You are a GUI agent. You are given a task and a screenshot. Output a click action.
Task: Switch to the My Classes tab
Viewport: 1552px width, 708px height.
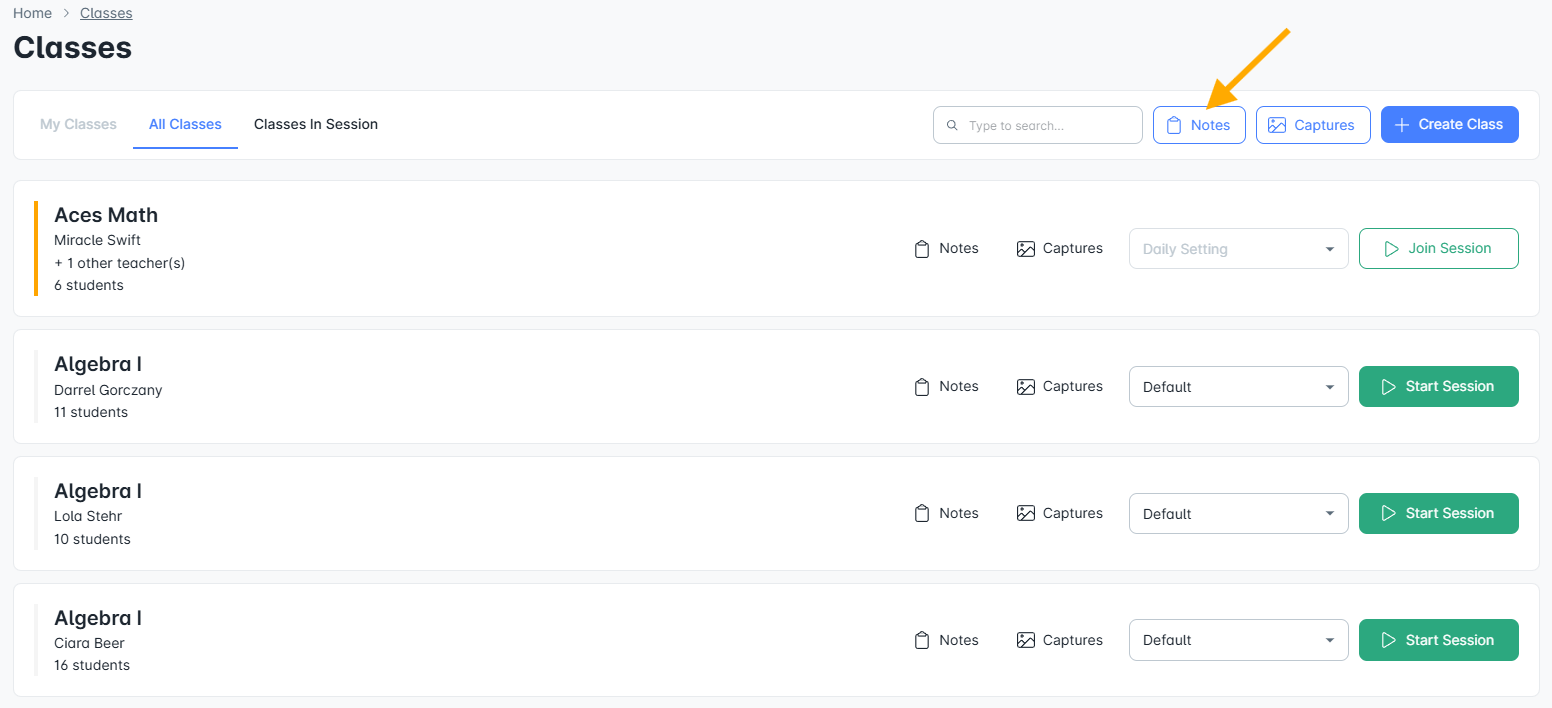(x=78, y=125)
